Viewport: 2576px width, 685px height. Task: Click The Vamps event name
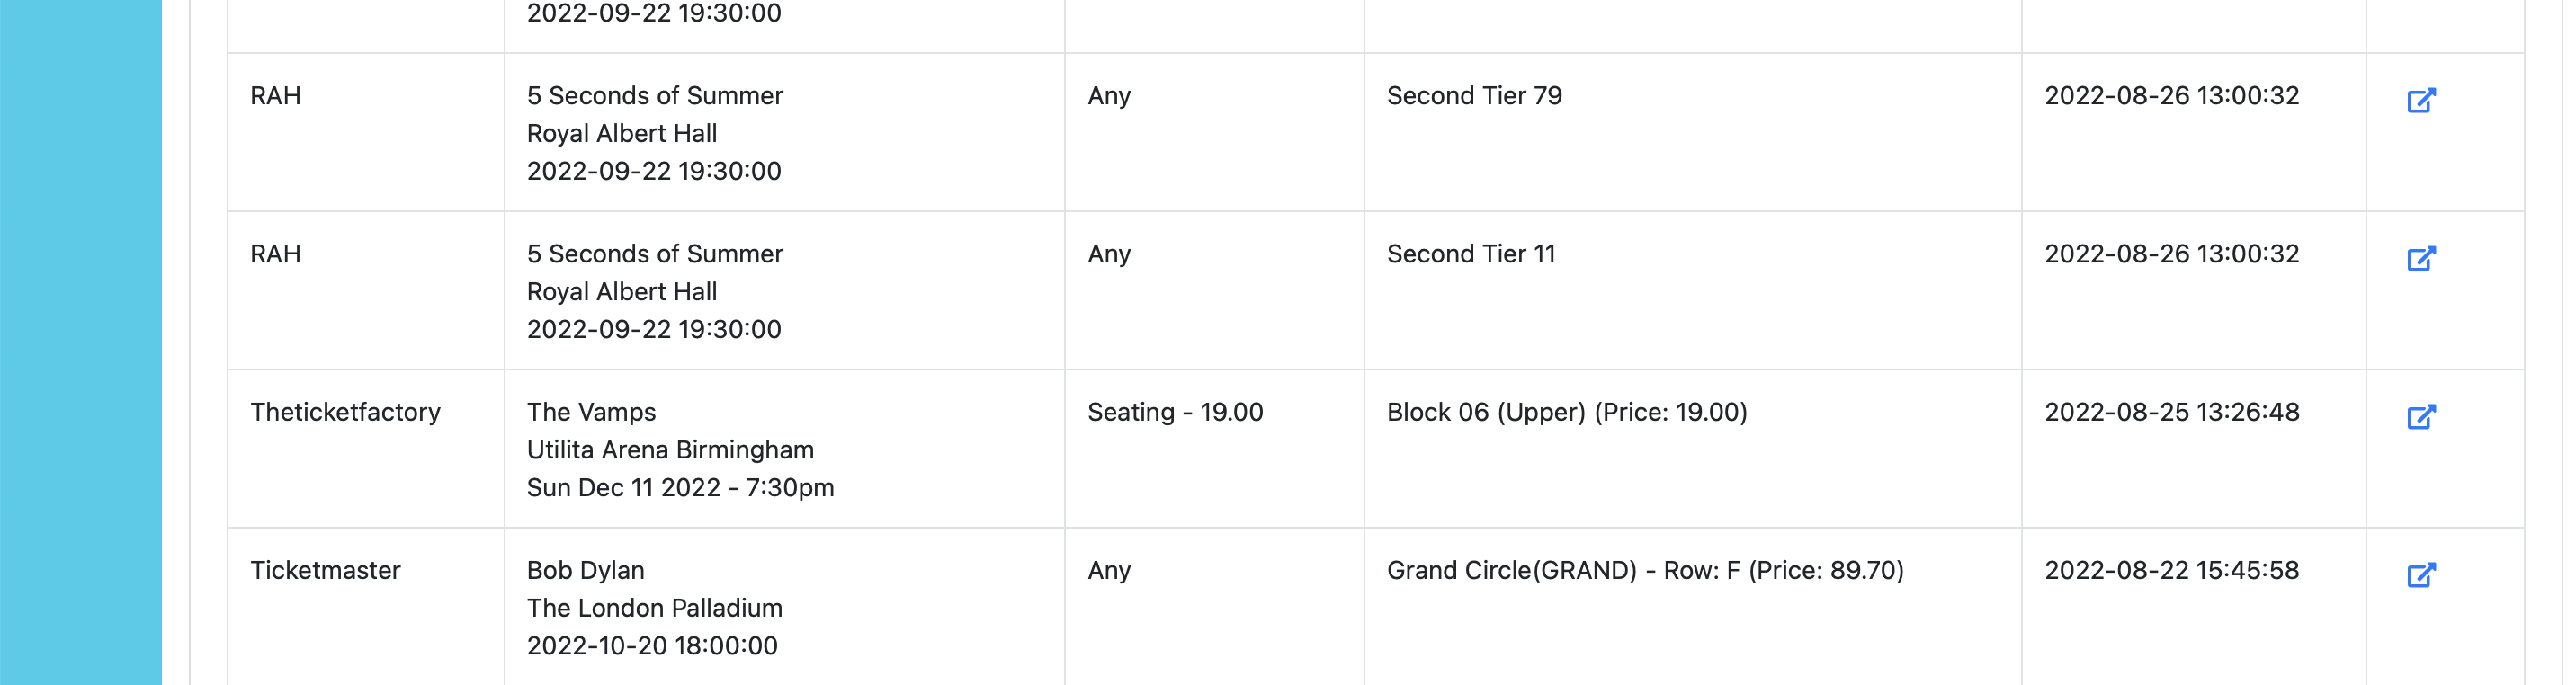click(x=591, y=412)
